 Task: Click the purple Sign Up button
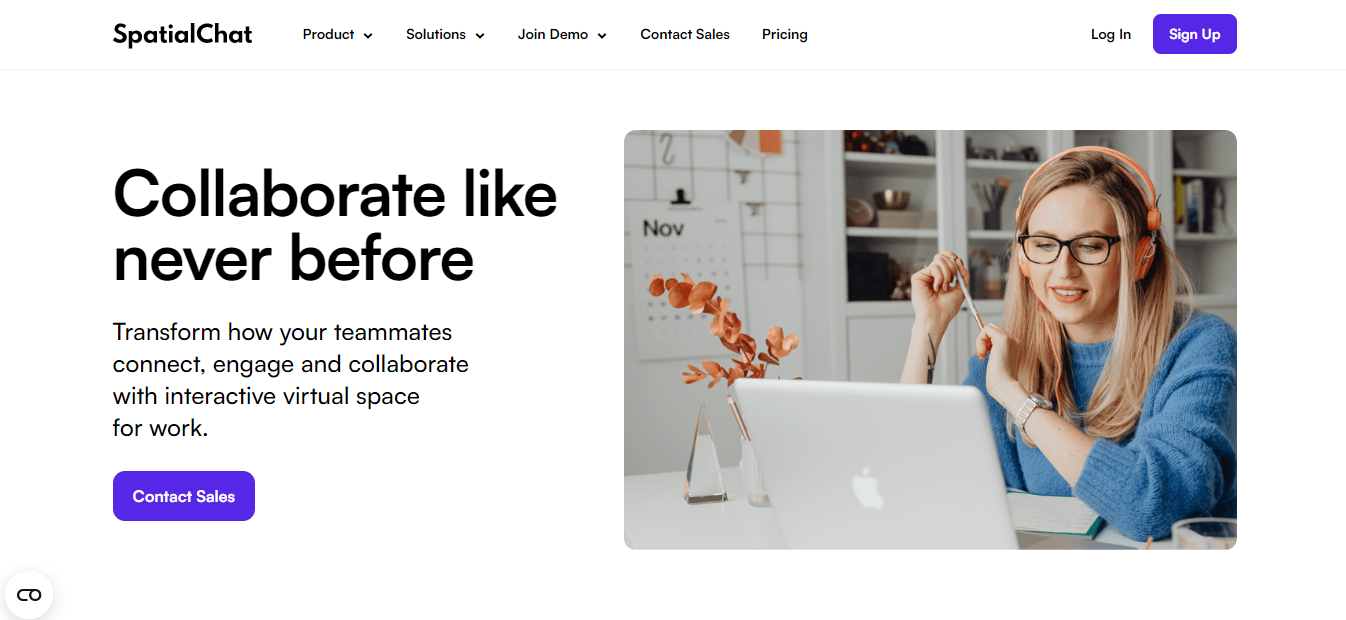(1195, 34)
